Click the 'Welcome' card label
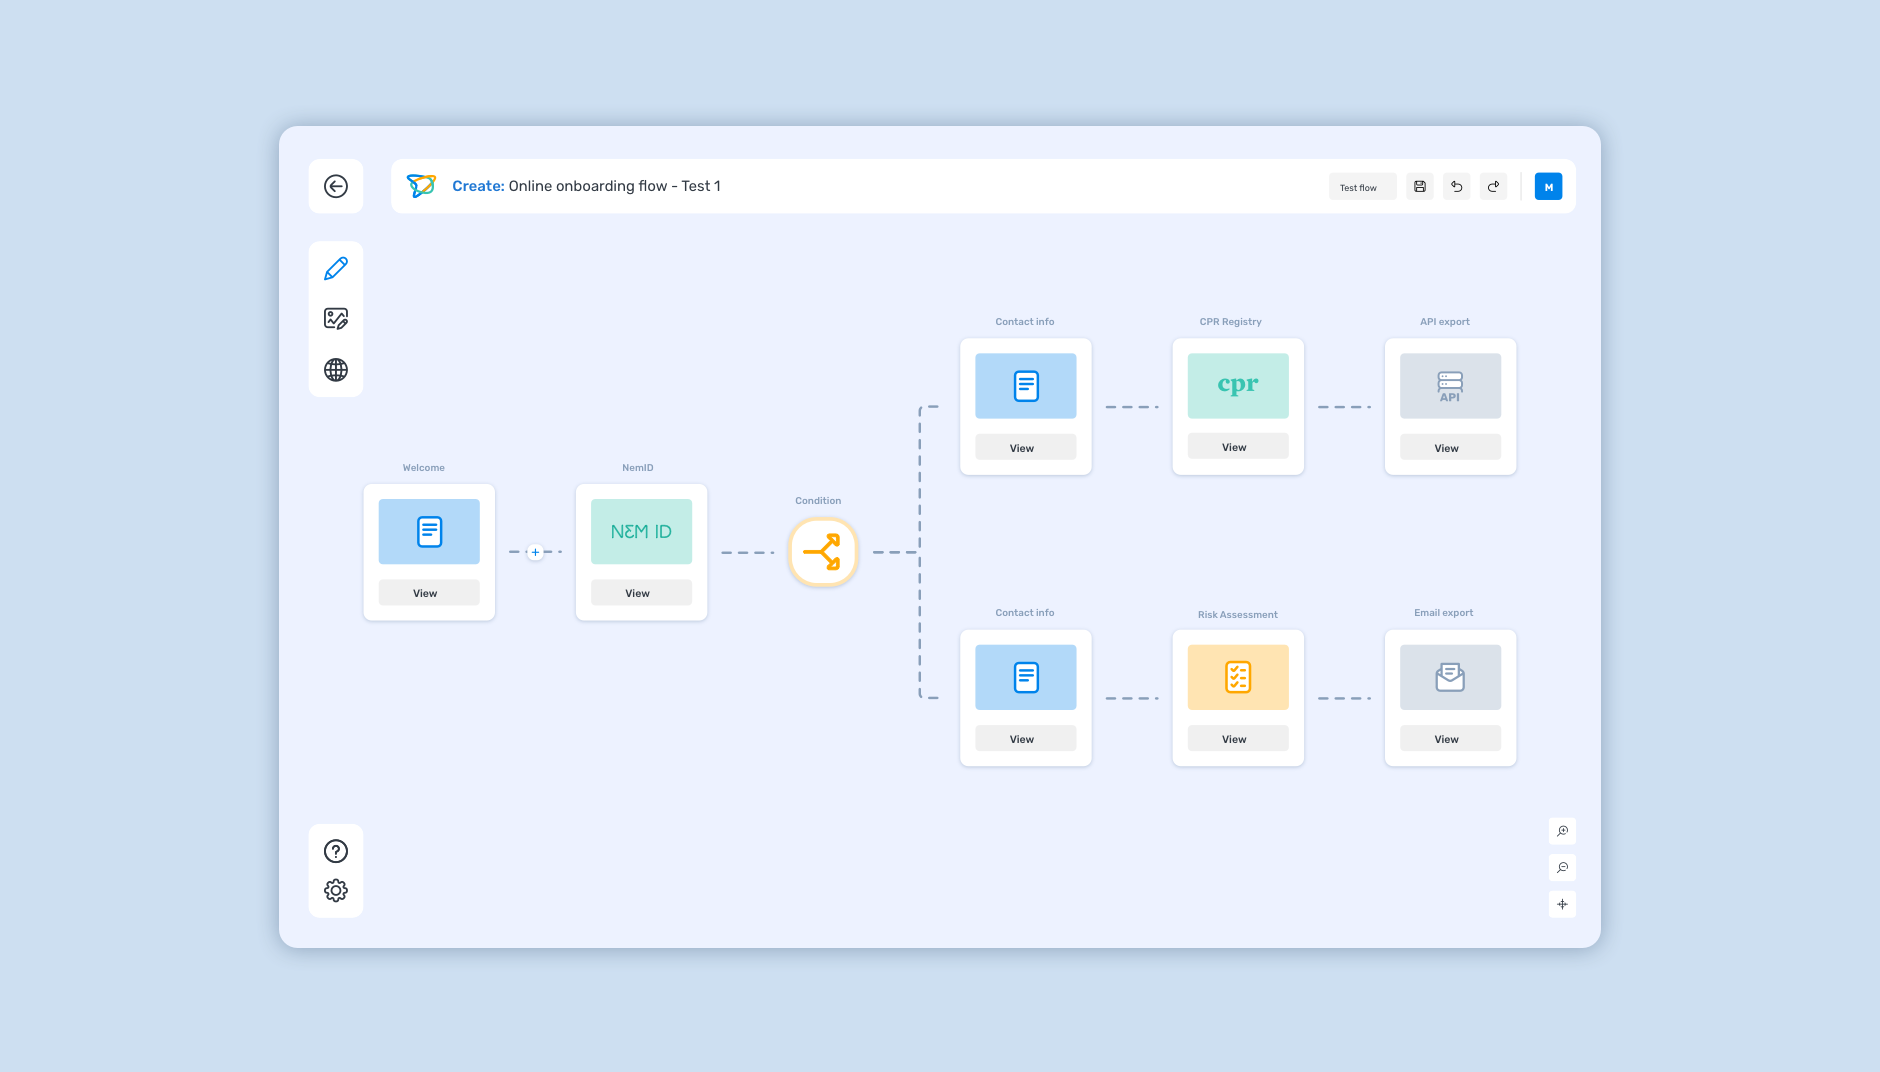This screenshot has height=1072, width=1880. 423,468
